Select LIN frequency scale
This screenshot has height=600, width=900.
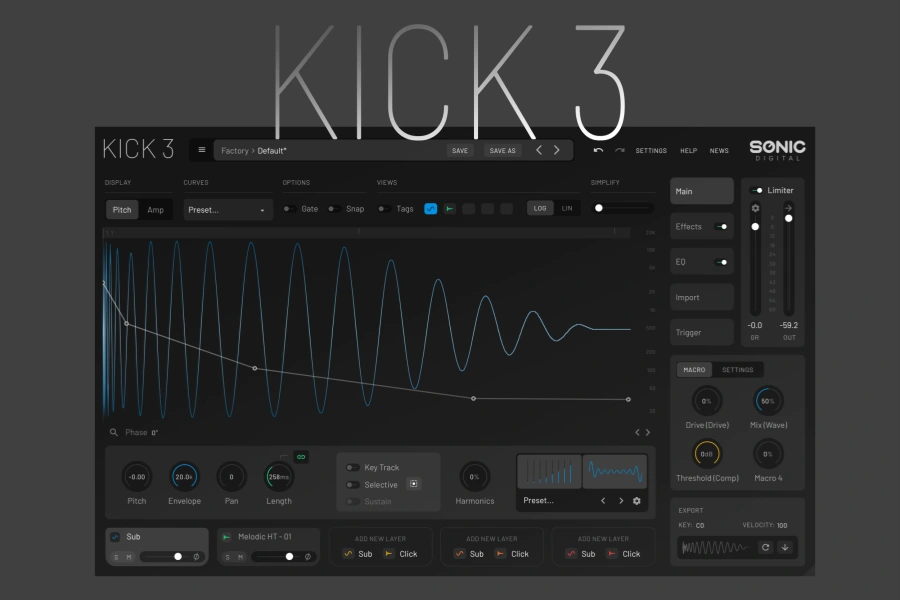(567, 208)
